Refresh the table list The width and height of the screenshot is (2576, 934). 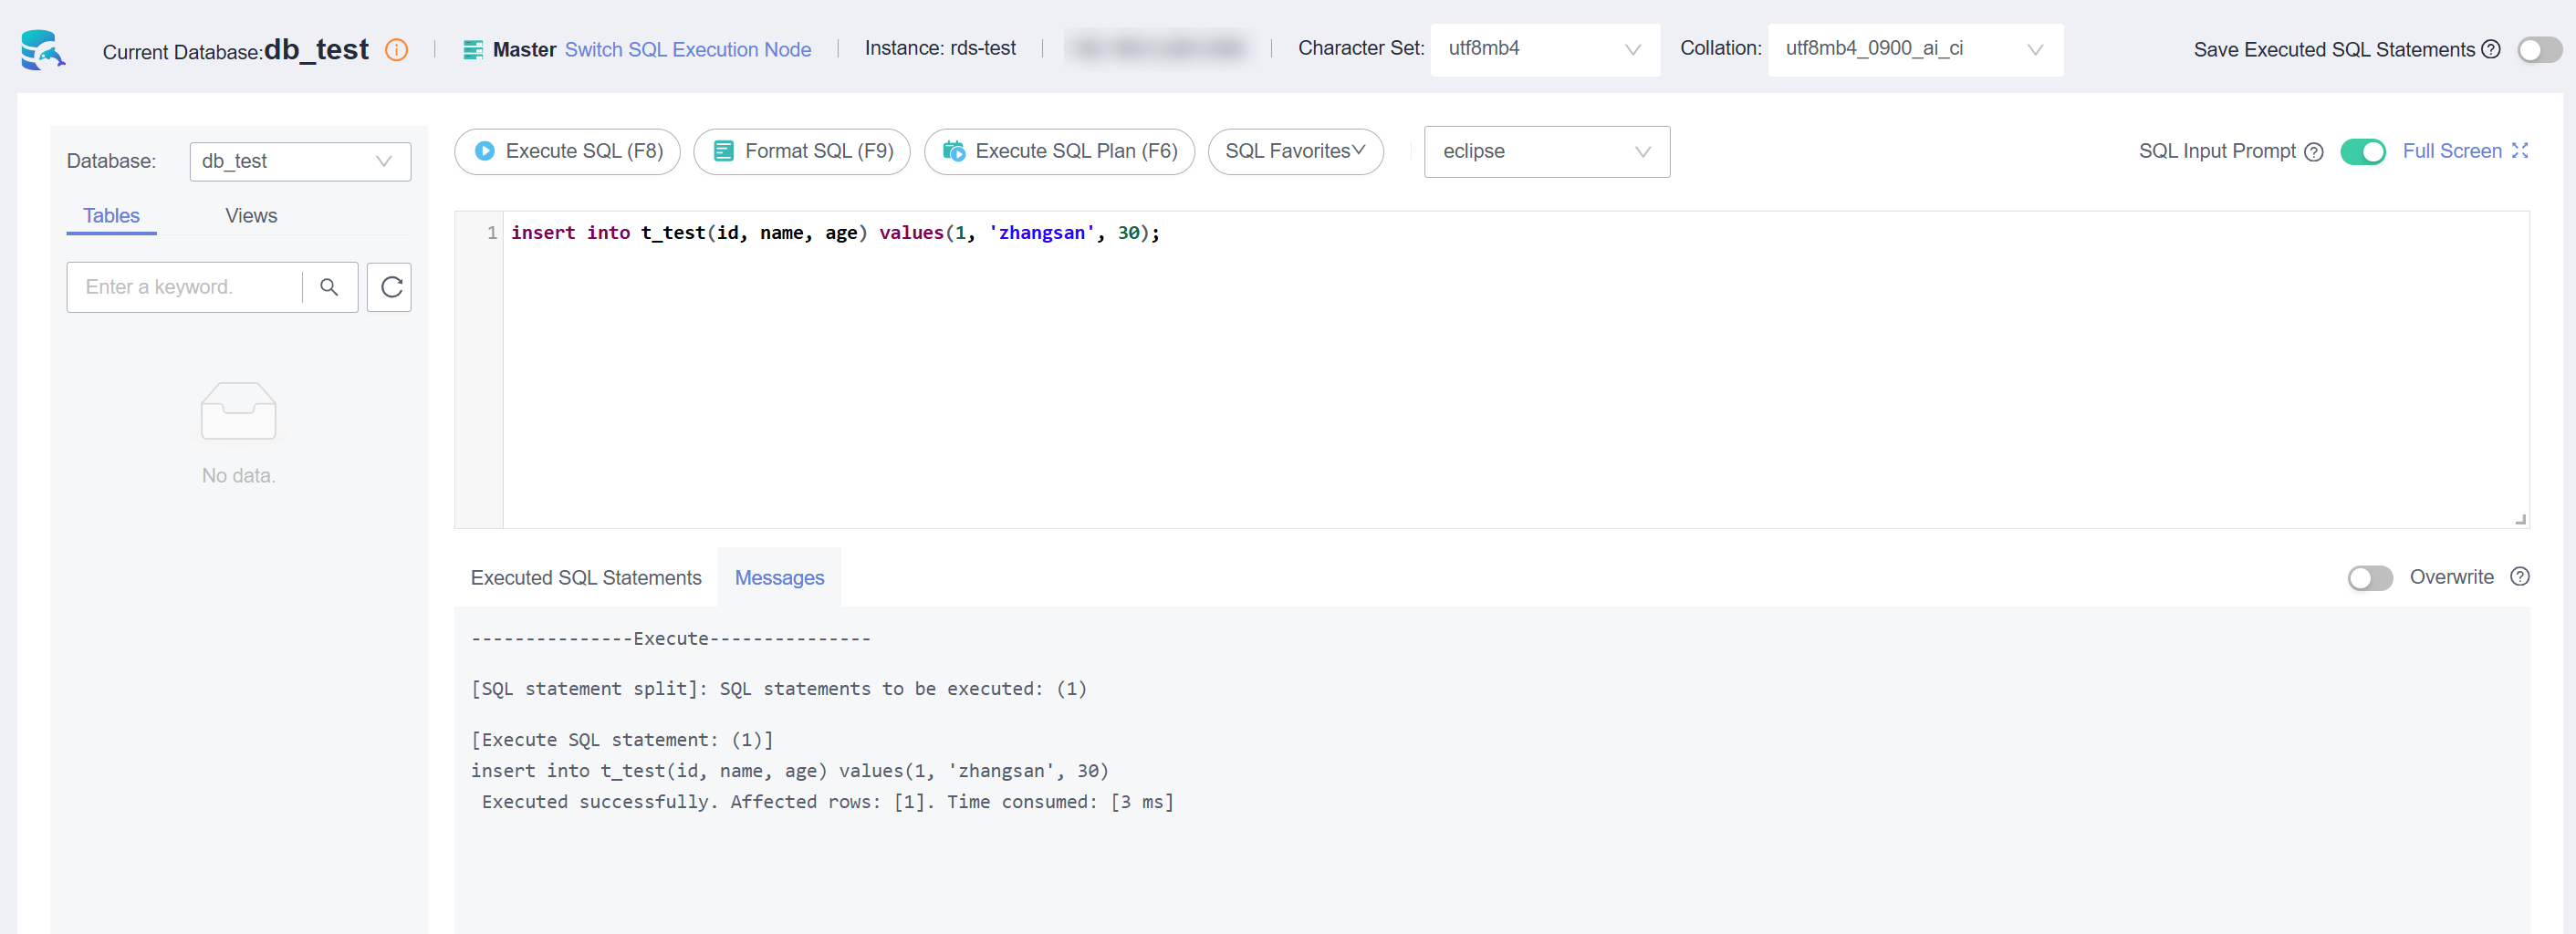[x=390, y=287]
